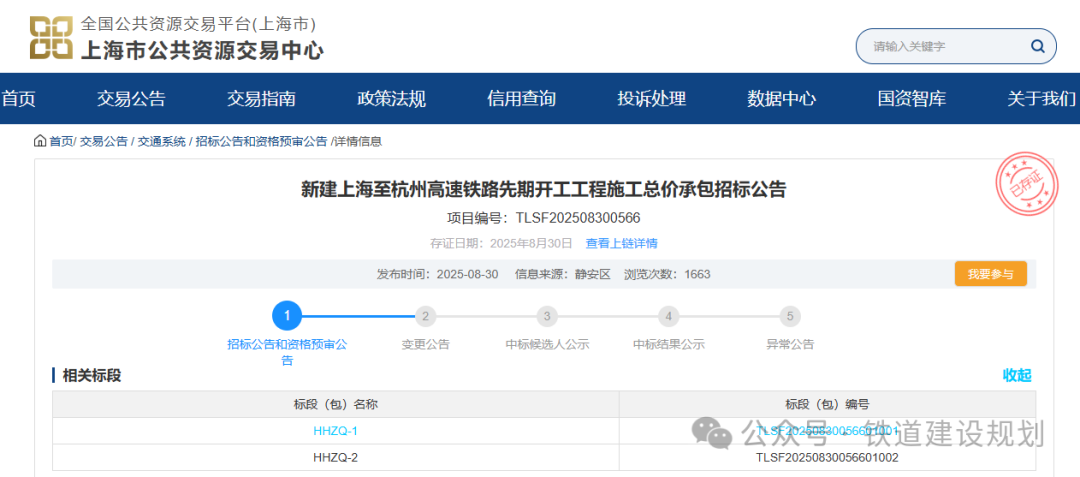1080x477 pixels.
Task: Click 交通系统 in the breadcrumb
Action: 162,141
